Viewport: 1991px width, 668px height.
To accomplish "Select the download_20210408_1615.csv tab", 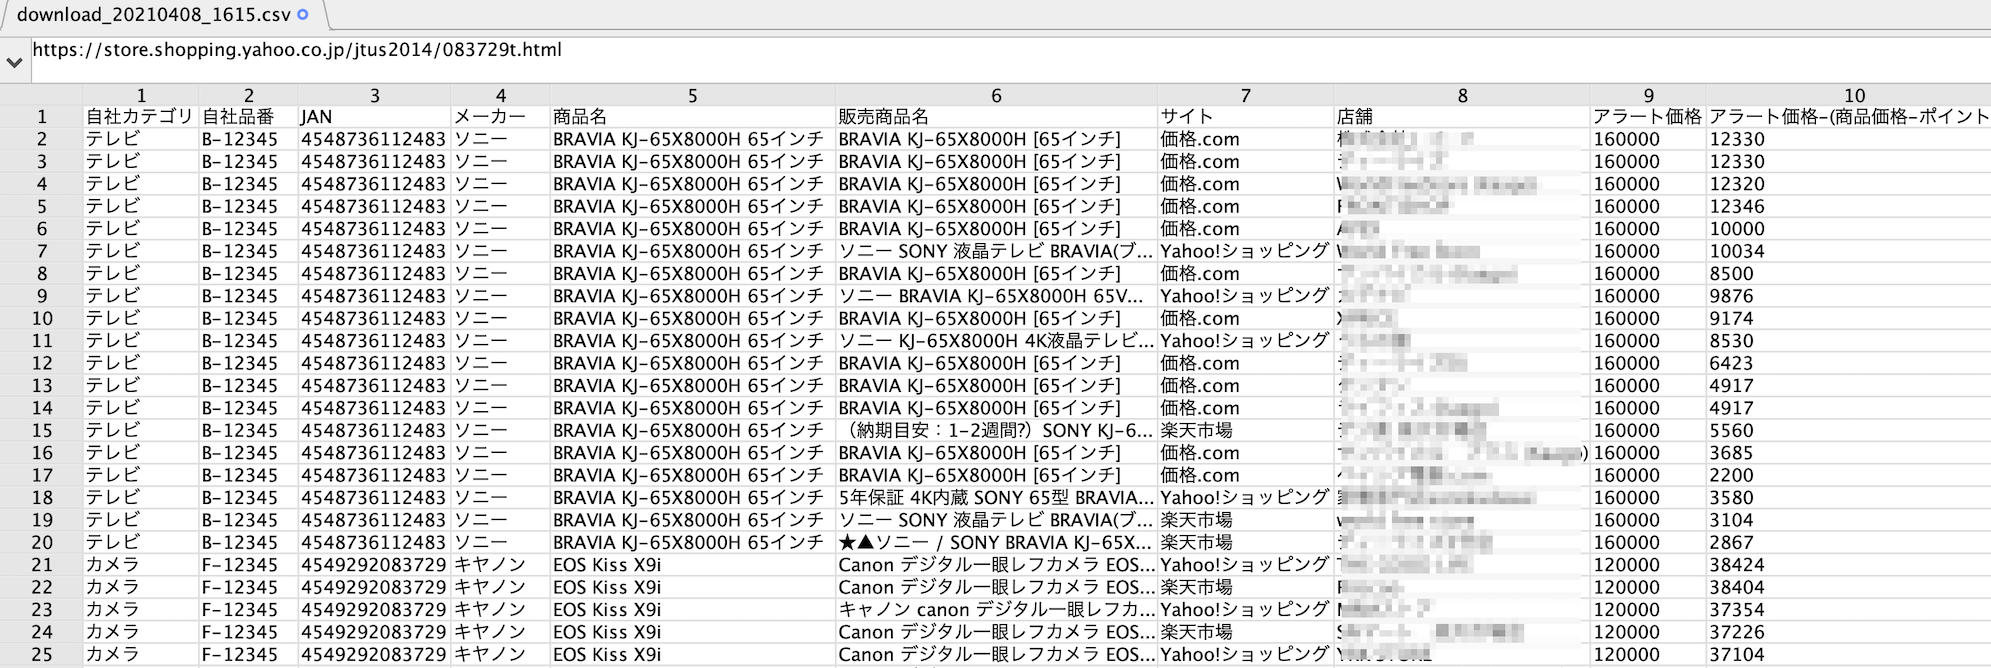I will (x=155, y=14).
